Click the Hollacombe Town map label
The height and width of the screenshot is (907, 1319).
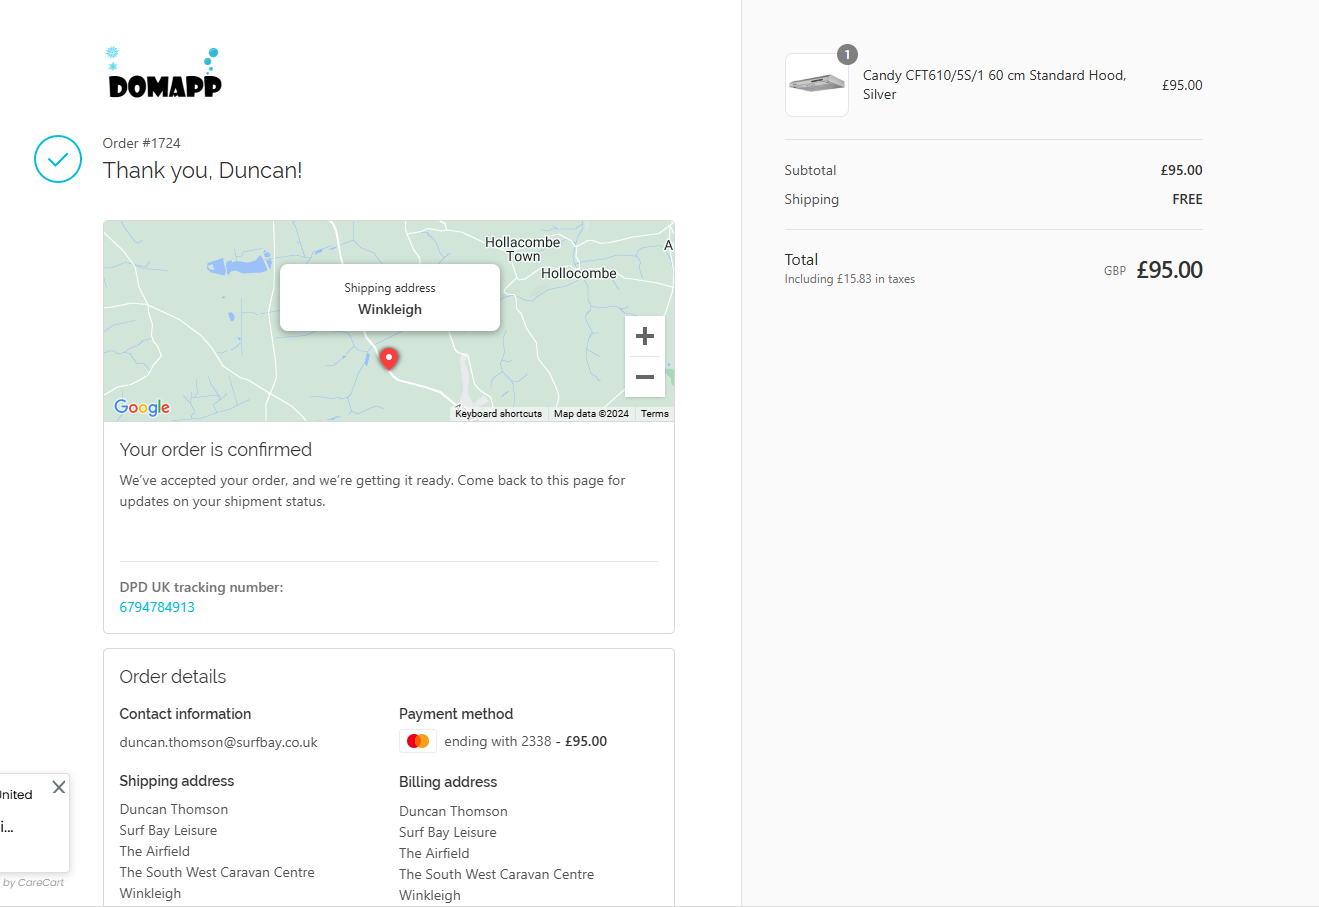coord(522,249)
